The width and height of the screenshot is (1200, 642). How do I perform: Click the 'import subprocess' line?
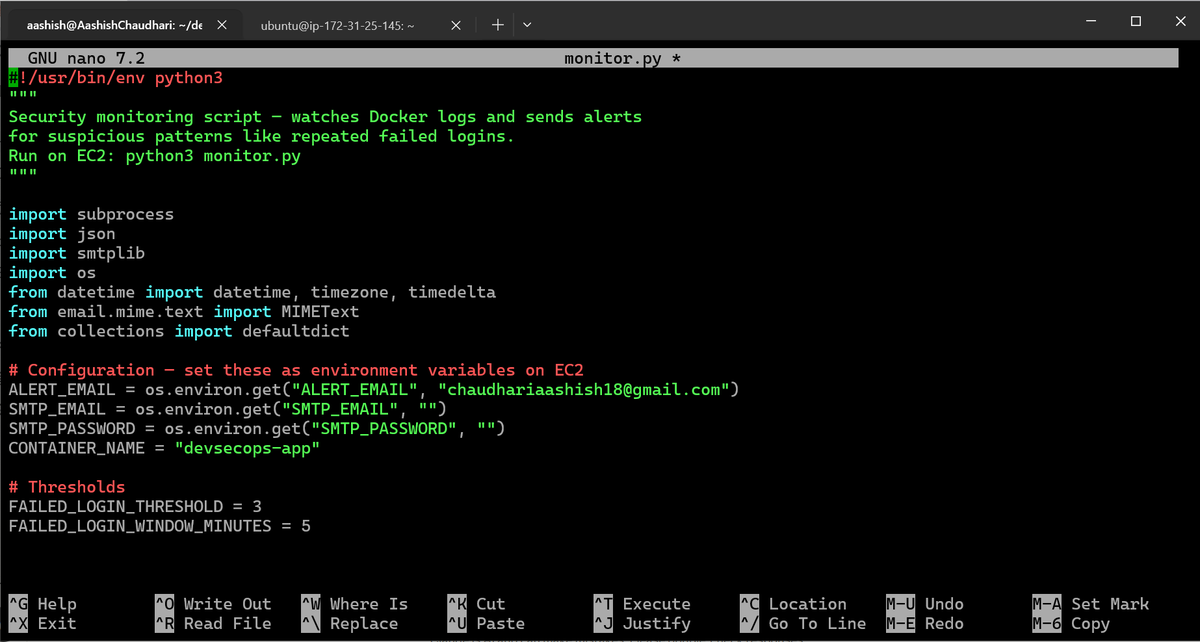(x=91, y=214)
